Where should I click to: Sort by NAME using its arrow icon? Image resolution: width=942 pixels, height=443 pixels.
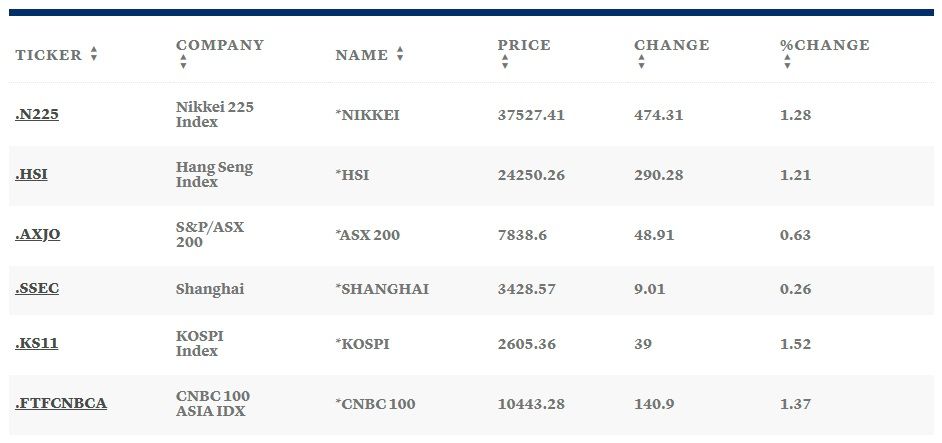coord(400,54)
